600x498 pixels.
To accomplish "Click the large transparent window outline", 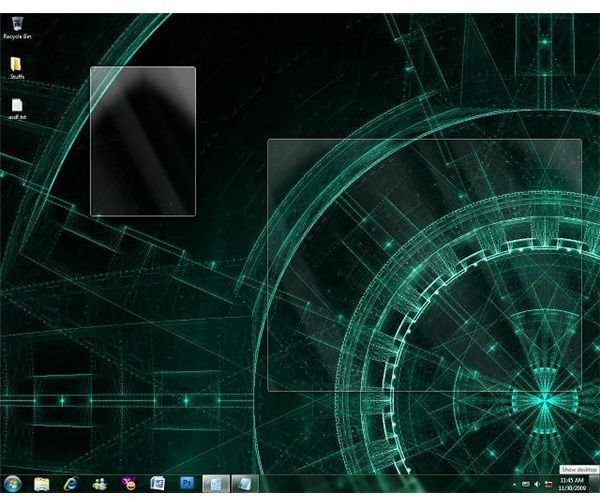I will [x=424, y=265].
